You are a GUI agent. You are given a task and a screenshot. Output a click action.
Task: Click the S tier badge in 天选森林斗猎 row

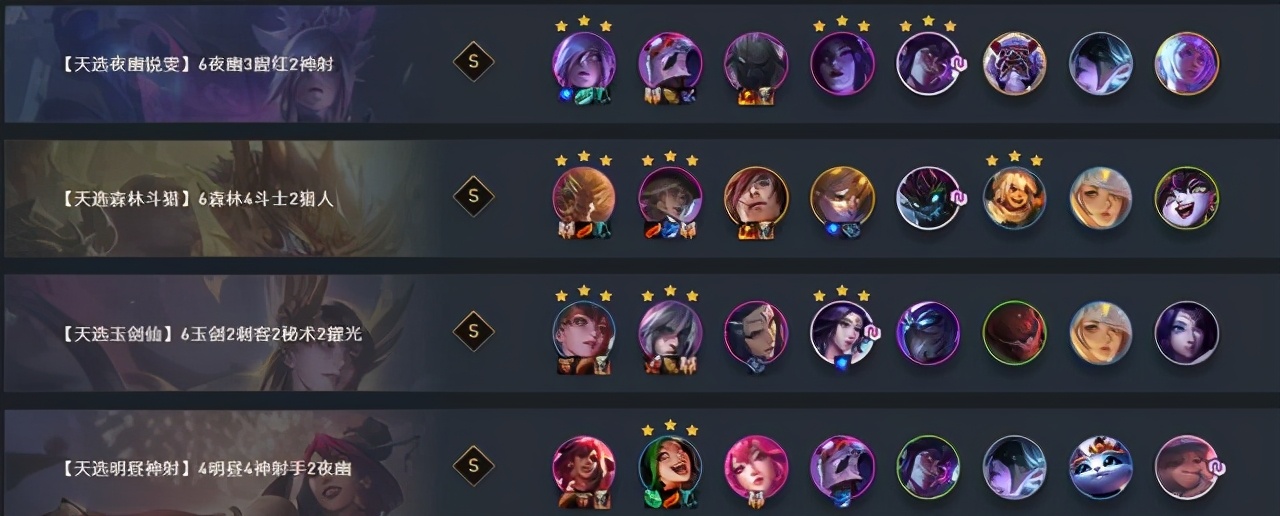click(x=473, y=196)
